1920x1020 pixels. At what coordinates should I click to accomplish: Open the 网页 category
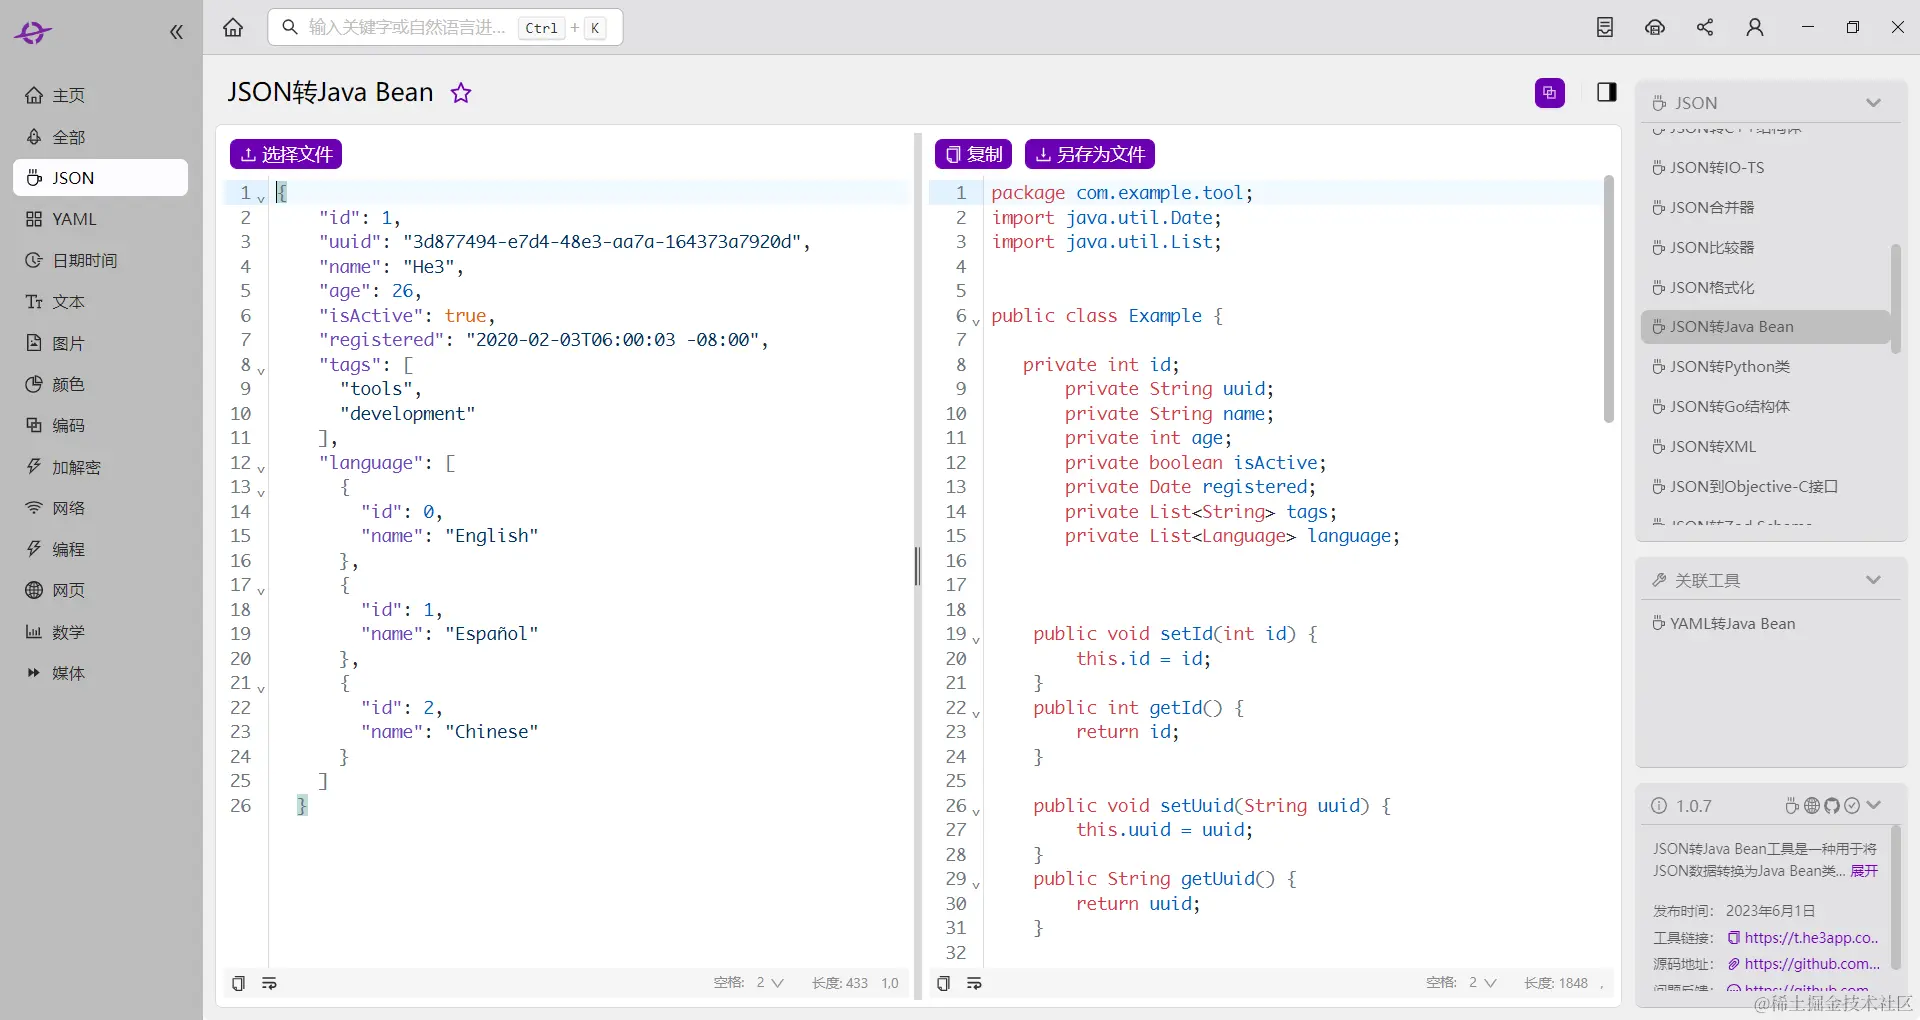100,590
